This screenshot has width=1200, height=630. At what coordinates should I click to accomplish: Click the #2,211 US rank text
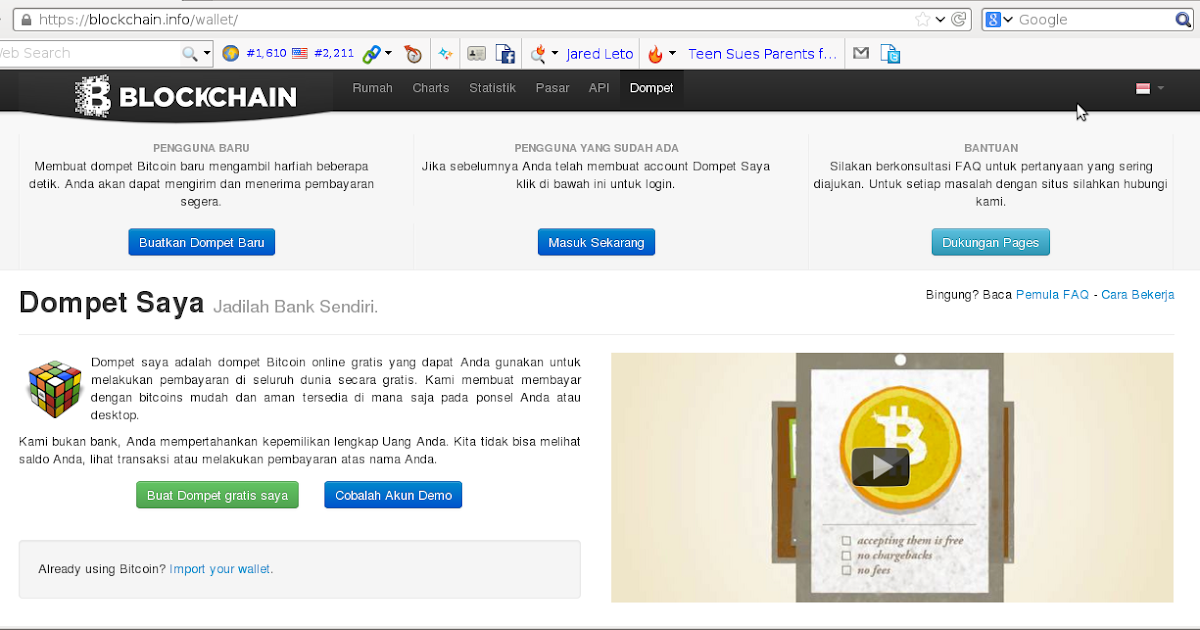334,53
